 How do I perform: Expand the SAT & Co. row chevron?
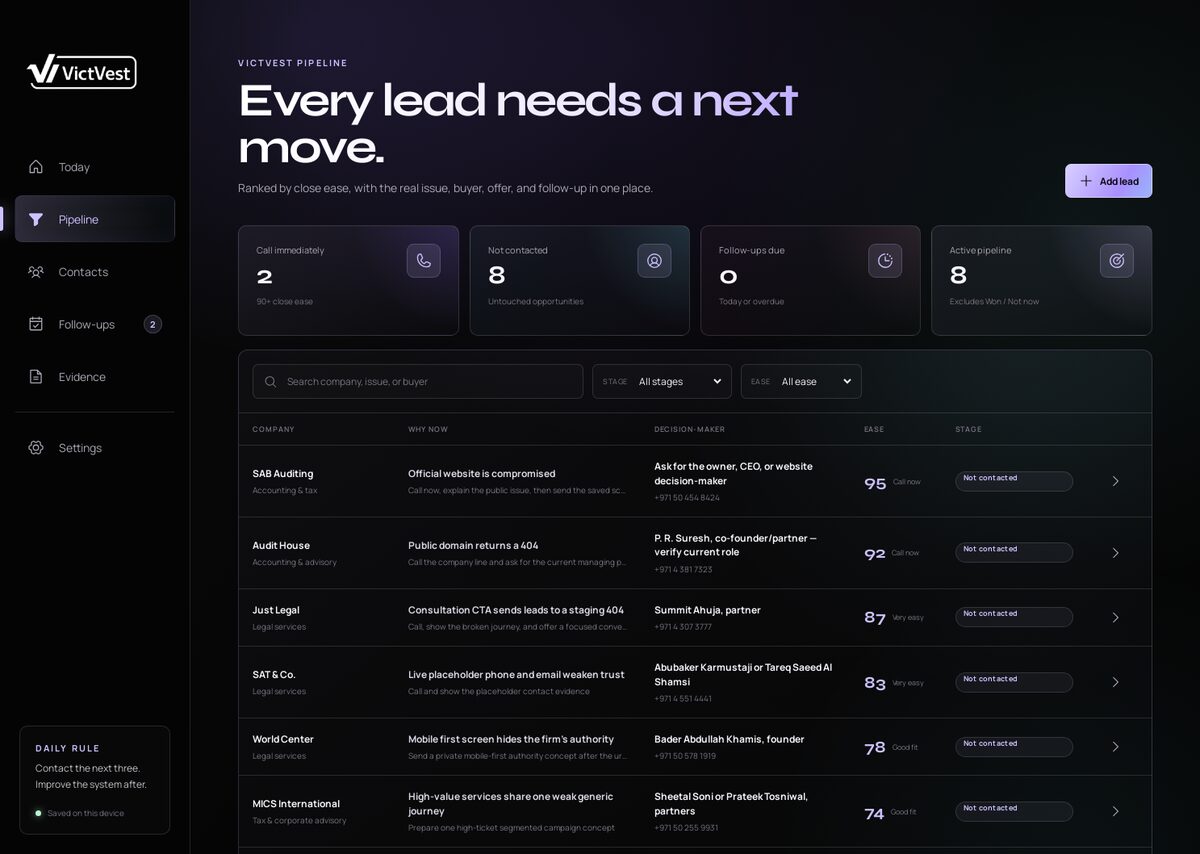pyautogui.click(x=1116, y=682)
